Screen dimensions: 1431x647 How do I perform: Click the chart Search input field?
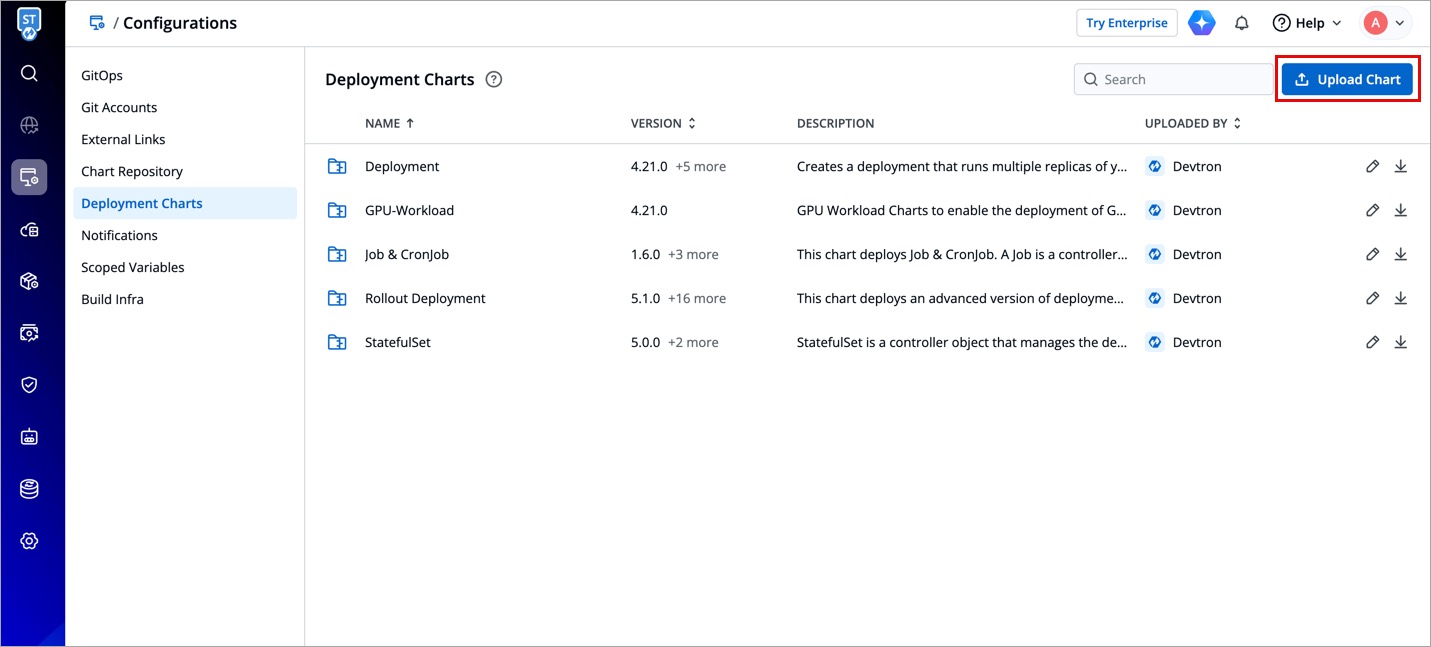pos(1182,80)
